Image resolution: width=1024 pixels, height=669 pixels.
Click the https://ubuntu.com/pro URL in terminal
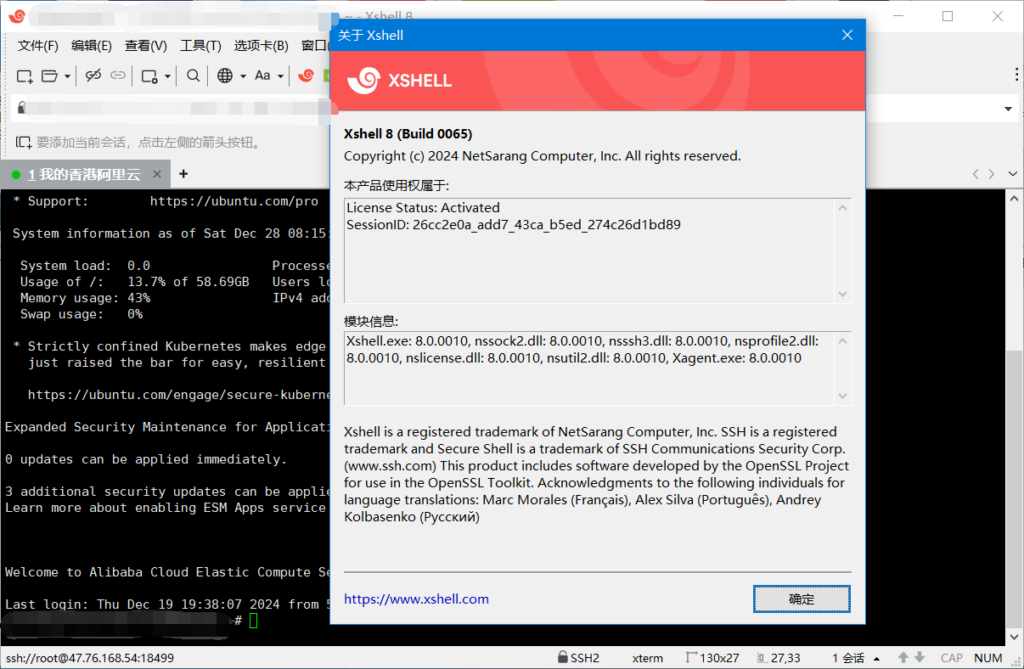[x=234, y=201]
